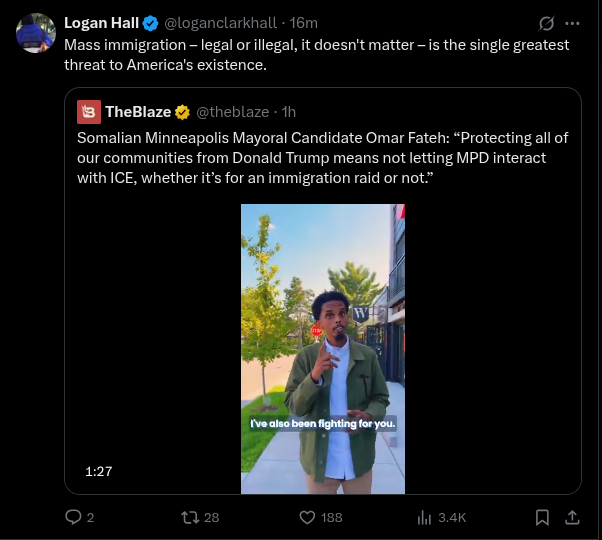The height and width of the screenshot is (540, 602).
Task: Open the quoted tweet's 1h timestamp
Action: click(289, 112)
